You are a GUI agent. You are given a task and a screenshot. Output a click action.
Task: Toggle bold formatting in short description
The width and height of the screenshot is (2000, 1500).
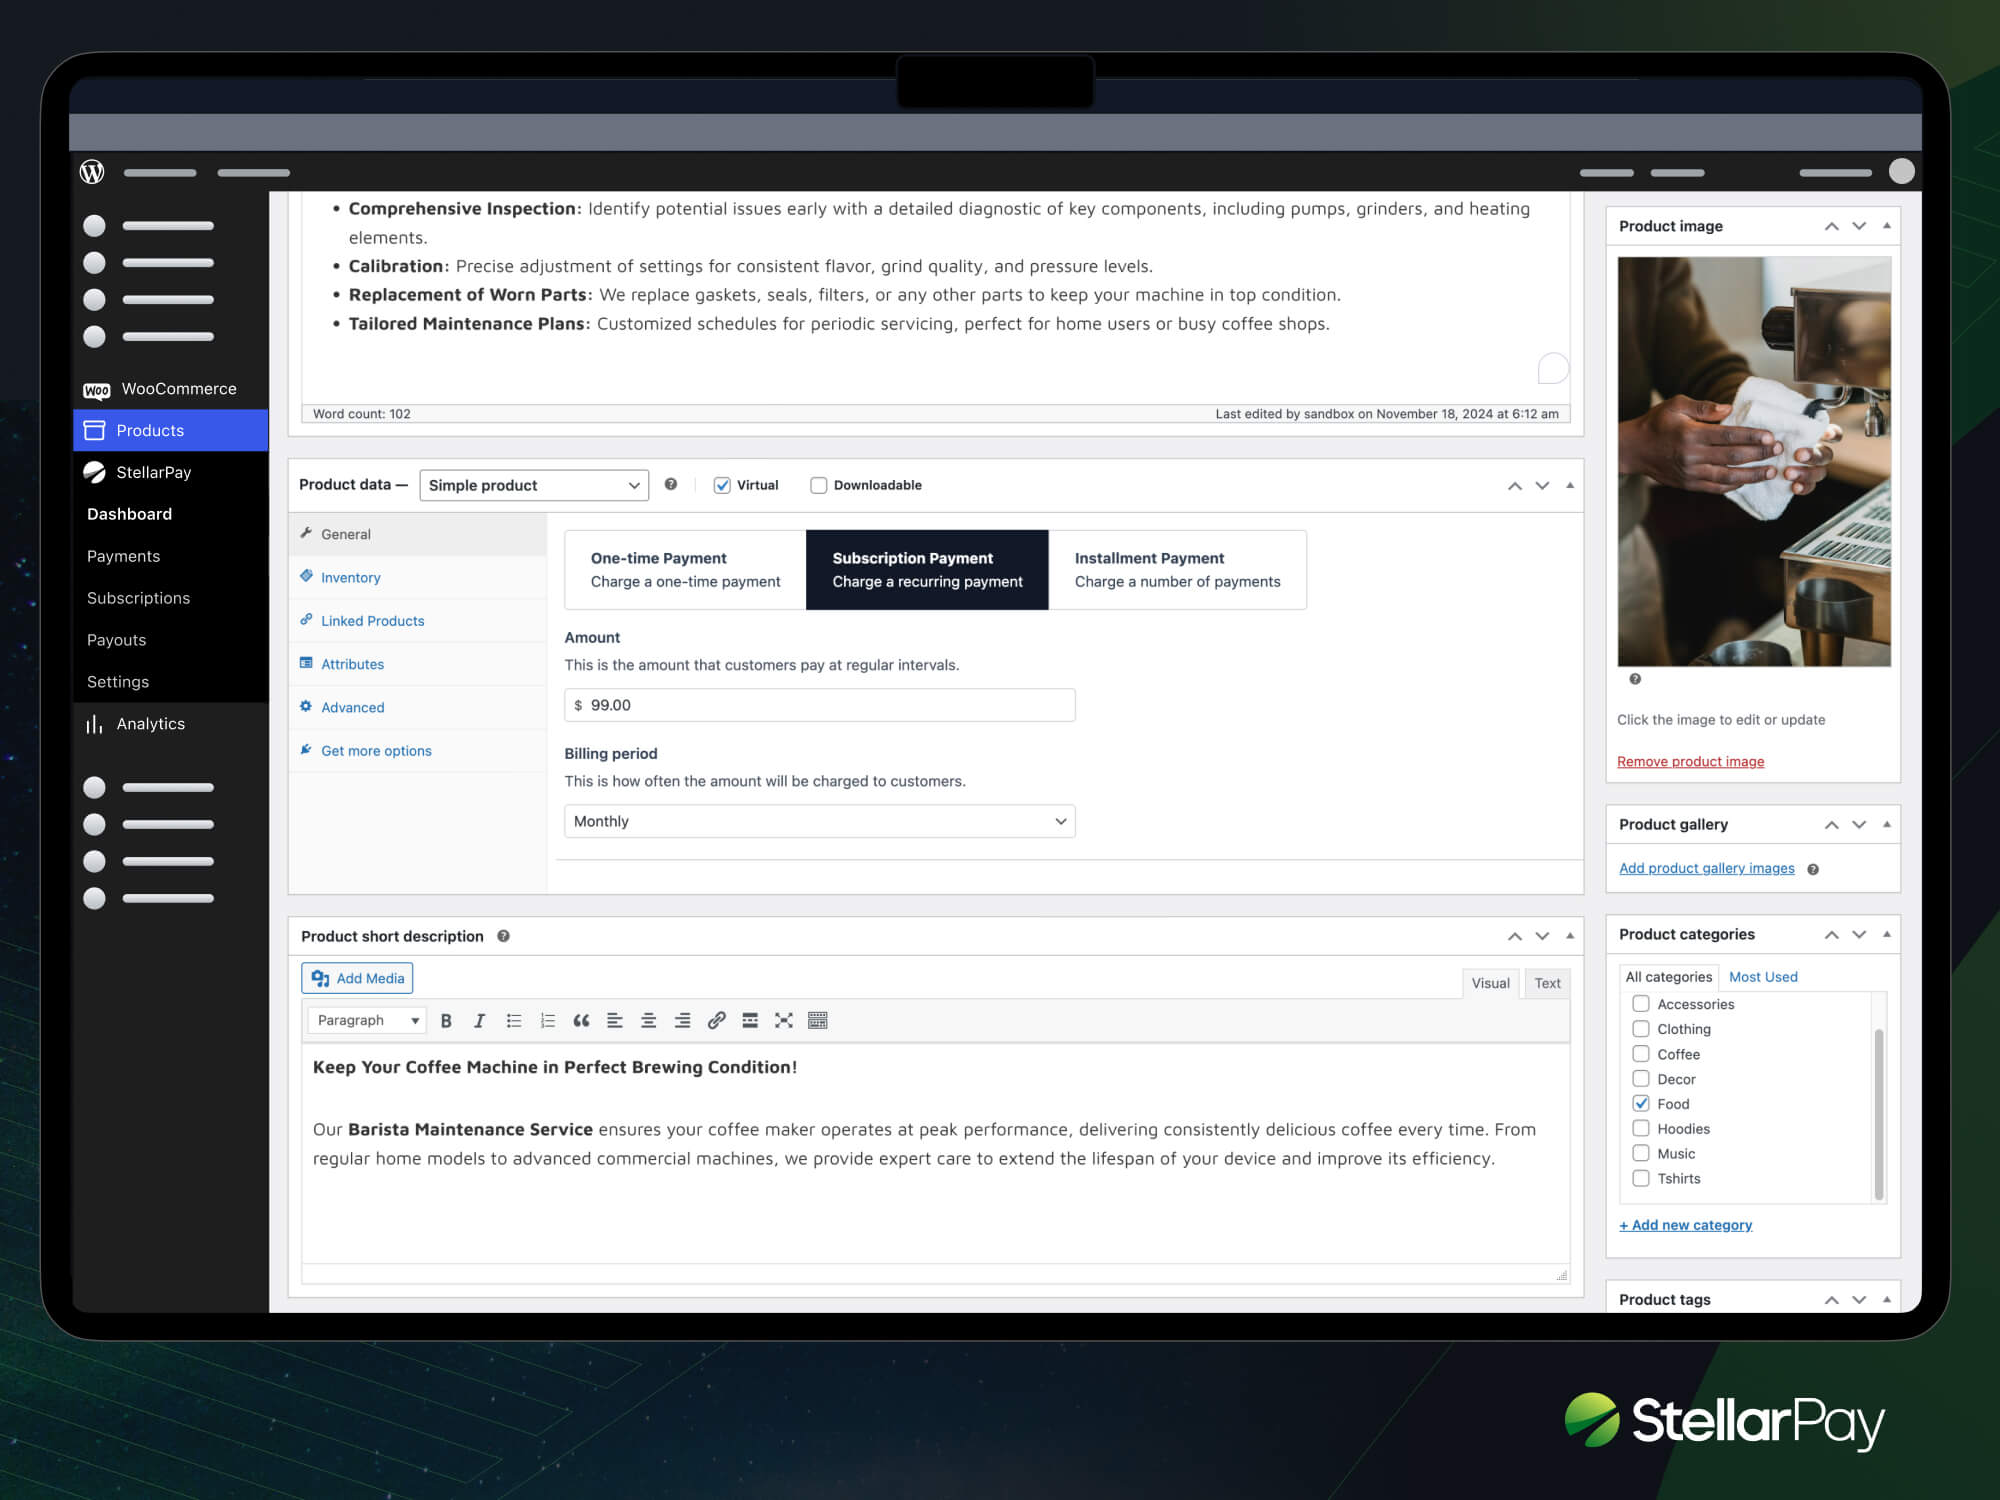446,1021
